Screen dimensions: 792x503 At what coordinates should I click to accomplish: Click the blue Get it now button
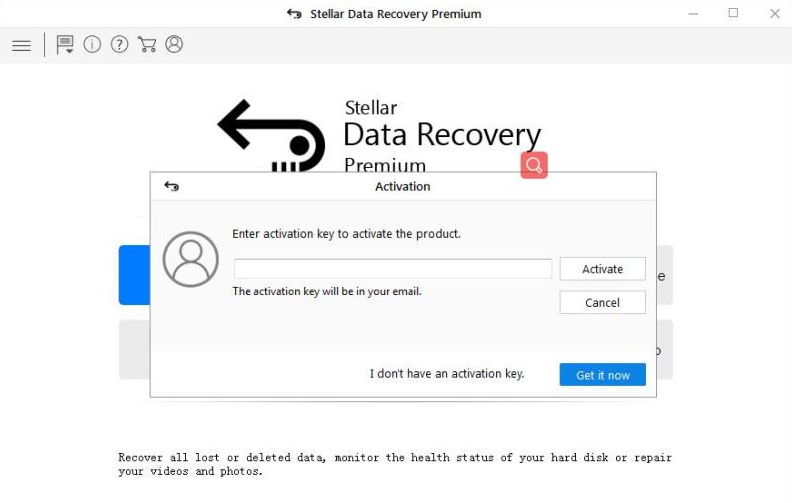[602, 375]
